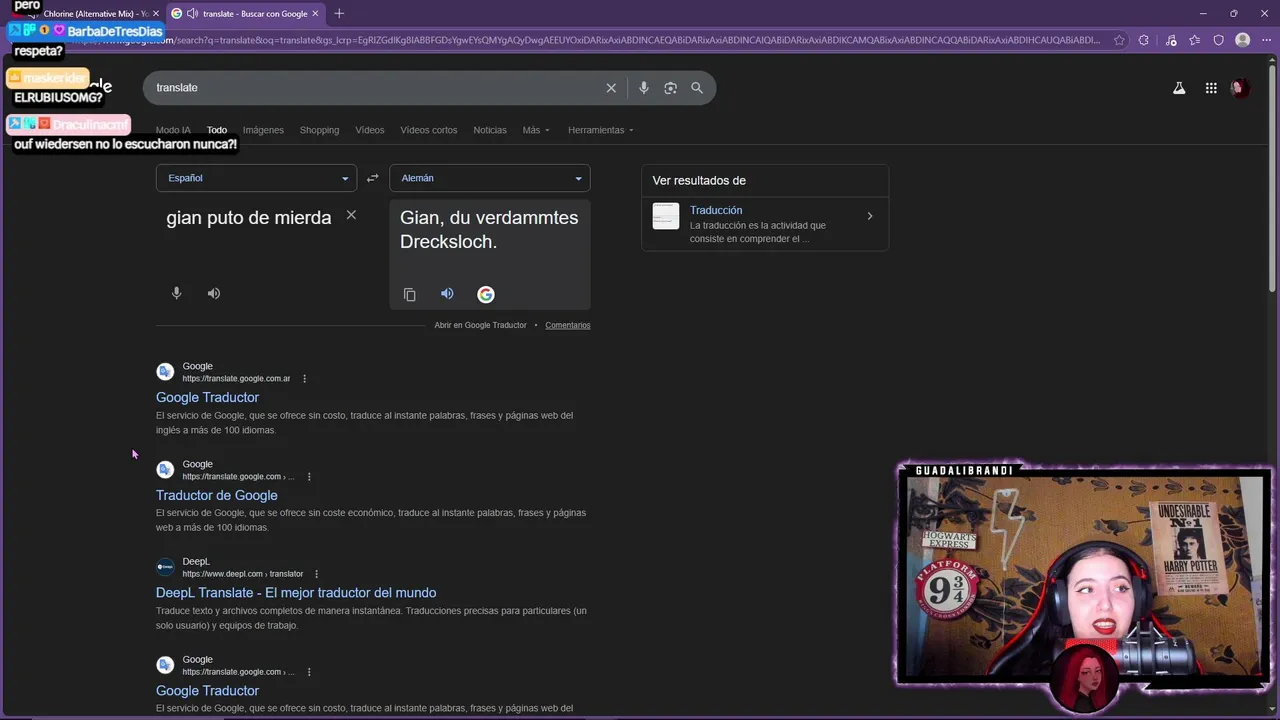Click the Traducción panel thumbnail
Viewport: 1280px width, 720px height.
pos(666,216)
